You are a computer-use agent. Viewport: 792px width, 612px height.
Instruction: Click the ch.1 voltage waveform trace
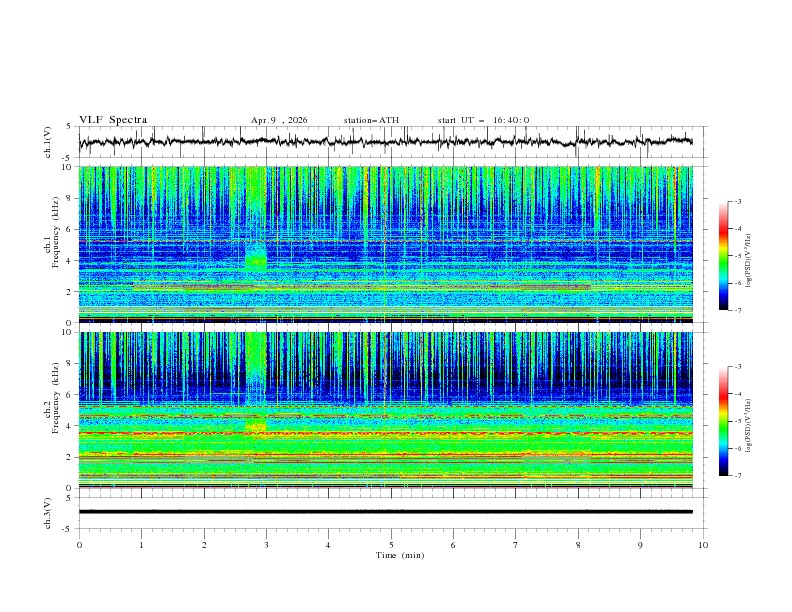click(x=385, y=142)
